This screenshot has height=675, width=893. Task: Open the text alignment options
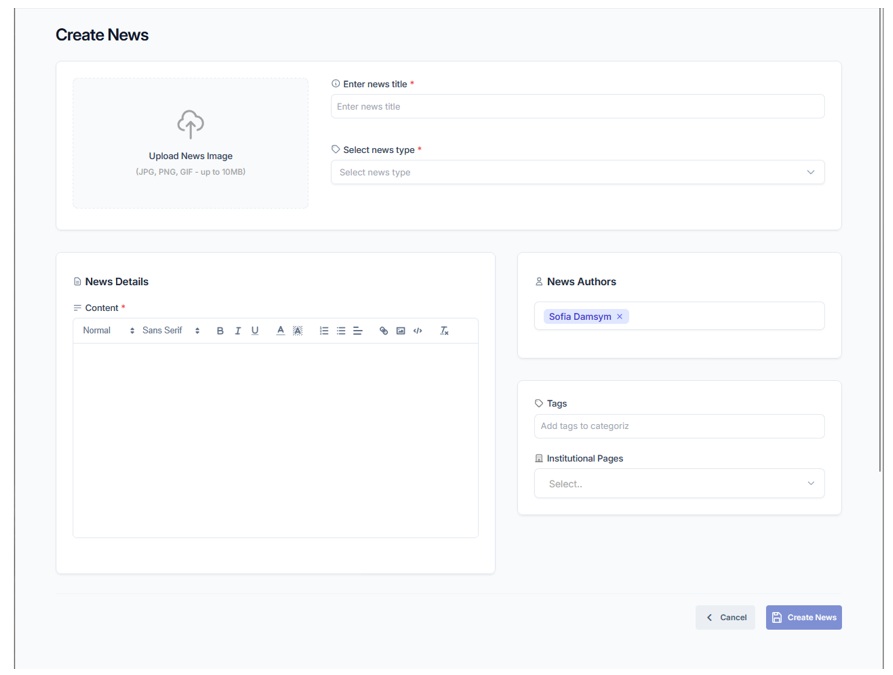tap(358, 330)
